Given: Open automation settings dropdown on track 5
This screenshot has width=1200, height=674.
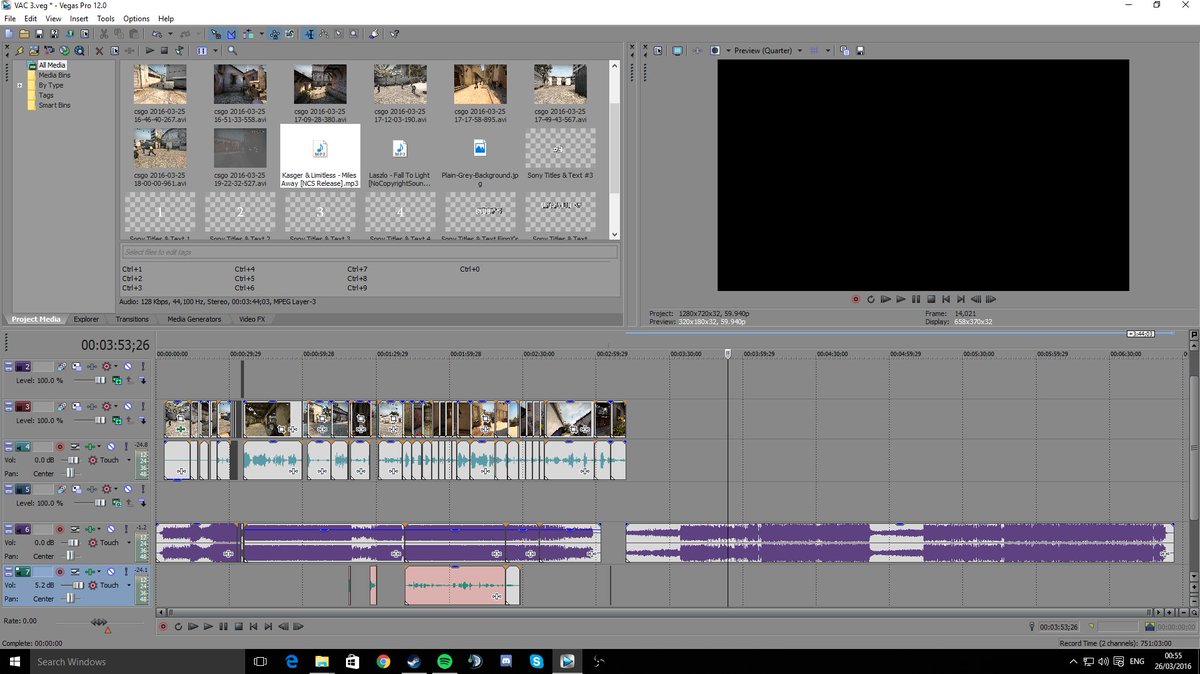Looking at the screenshot, I should pyautogui.click(x=116, y=489).
